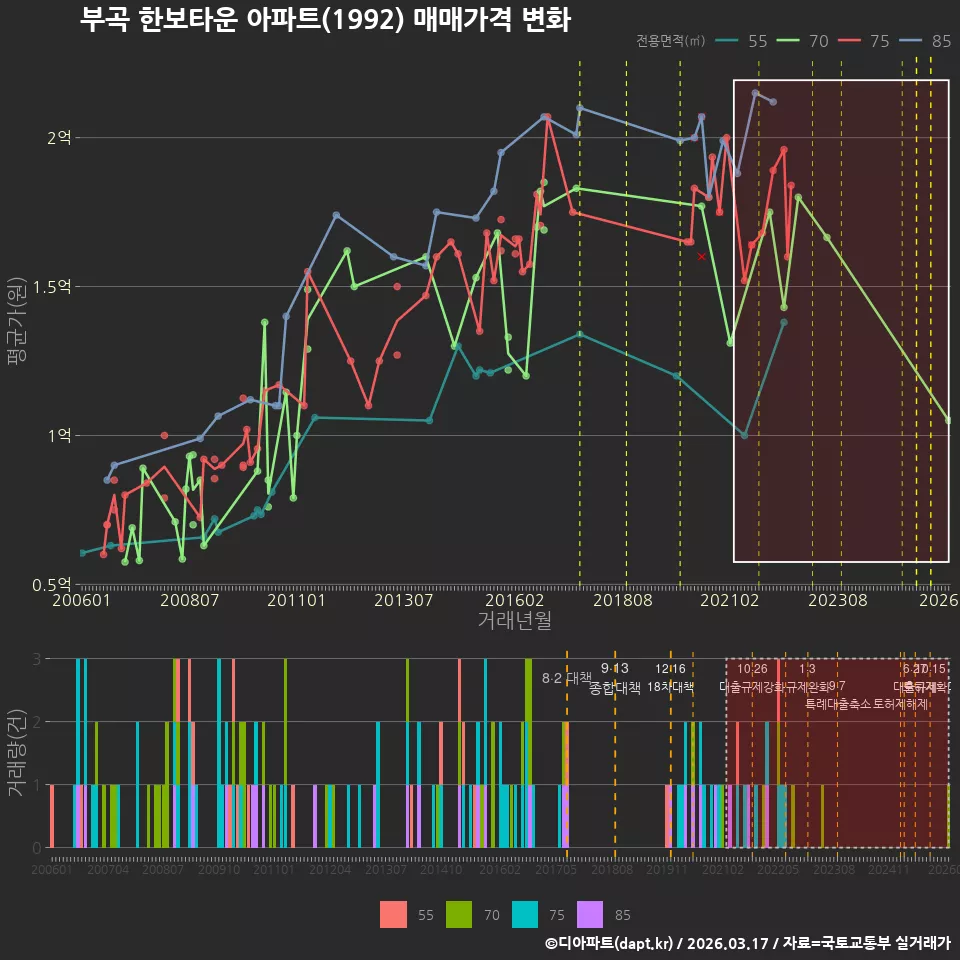Click the '8·2 대책' policy annotation

click(566, 678)
